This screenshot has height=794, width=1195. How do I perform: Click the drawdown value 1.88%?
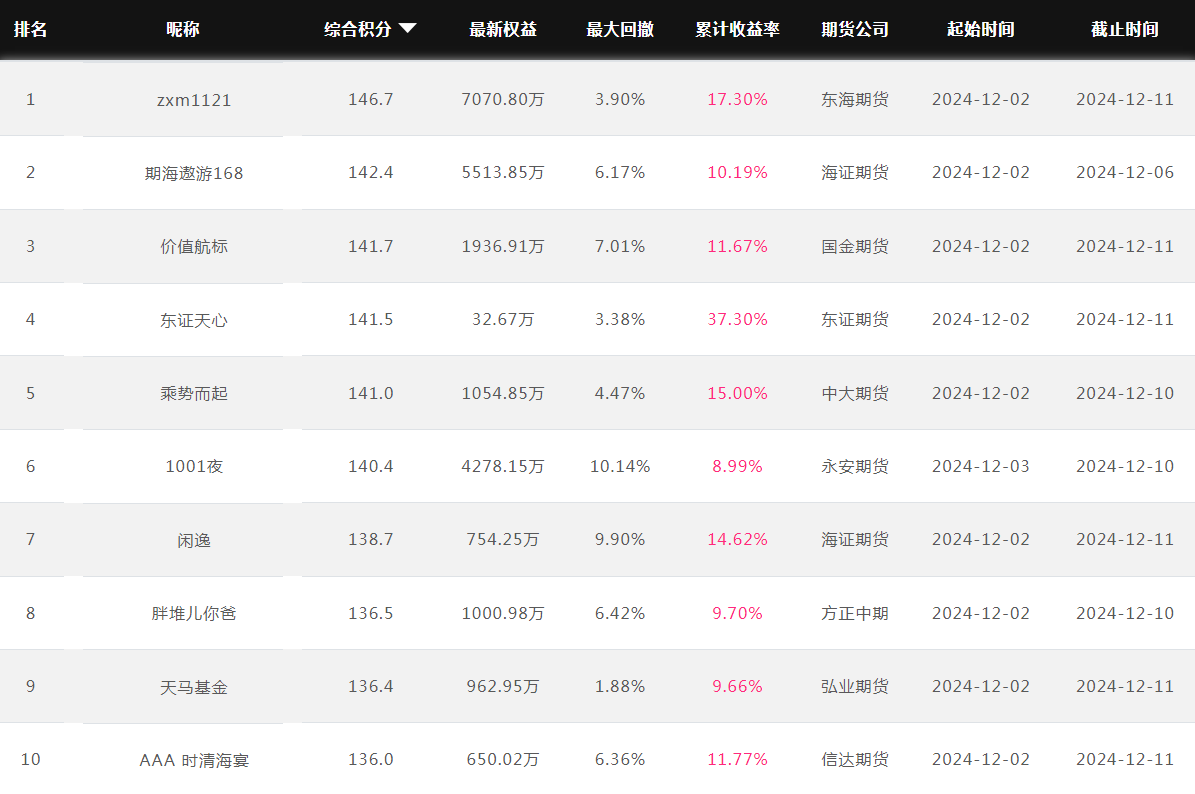point(620,687)
